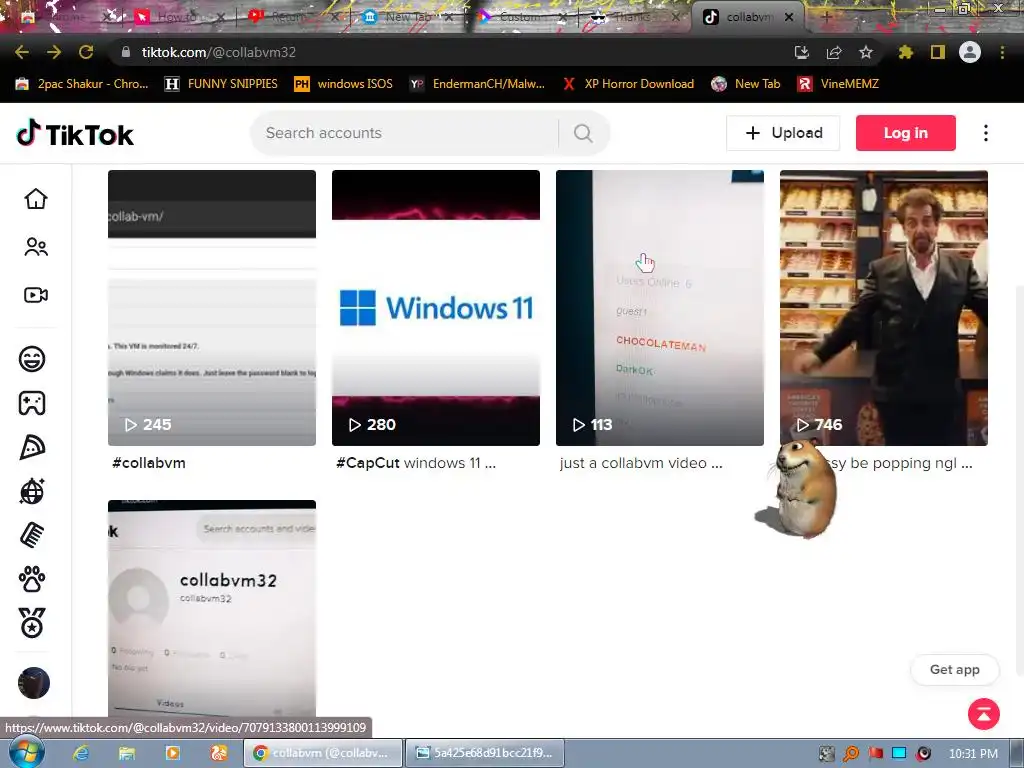Open the New Tab bookmark
Screen dimensions: 1024x768
(746, 84)
